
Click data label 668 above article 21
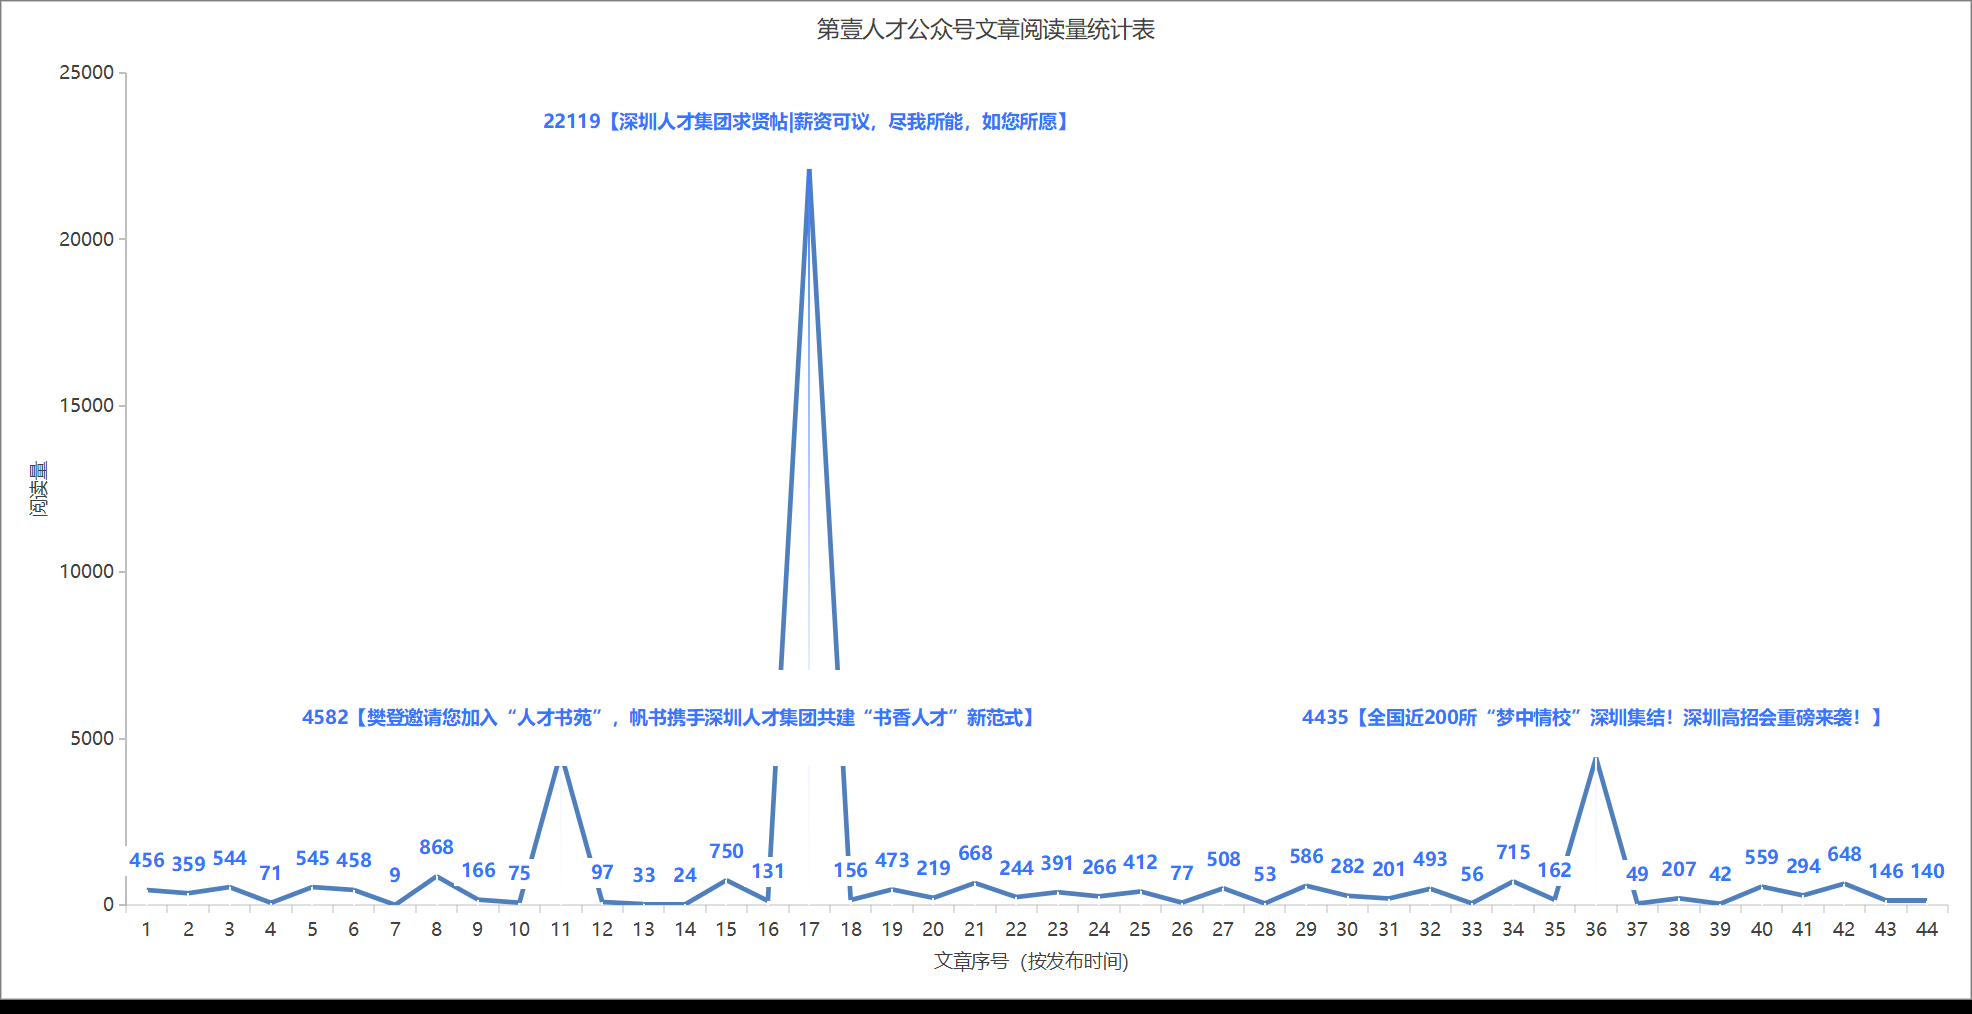(x=975, y=853)
